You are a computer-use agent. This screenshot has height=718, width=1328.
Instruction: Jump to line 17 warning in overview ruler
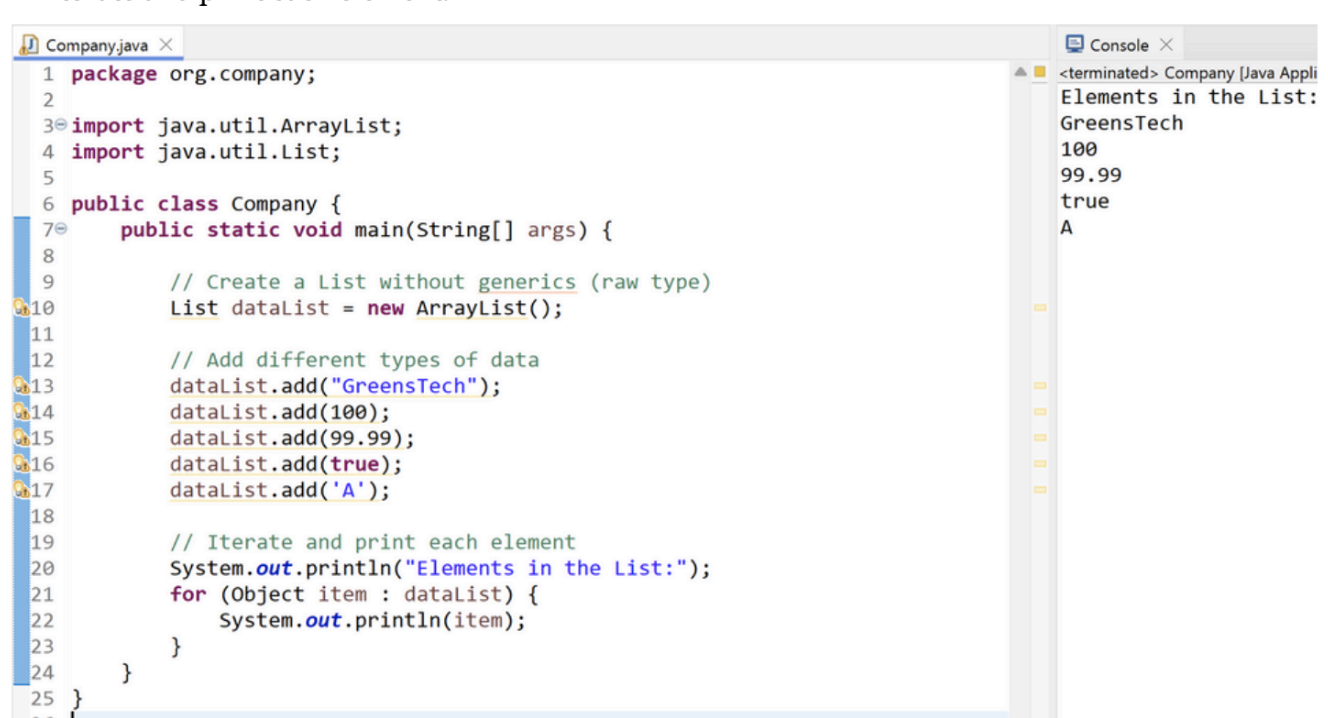click(x=1039, y=491)
